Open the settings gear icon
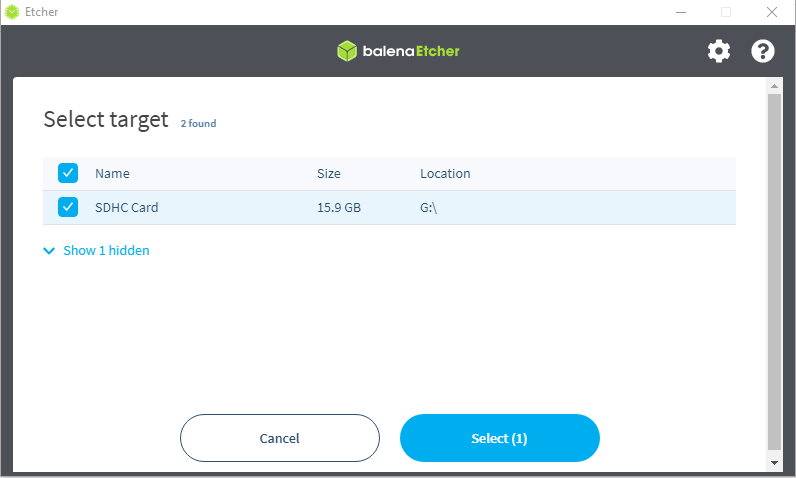This screenshot has height=478, width=796. [x=719, y=51]
